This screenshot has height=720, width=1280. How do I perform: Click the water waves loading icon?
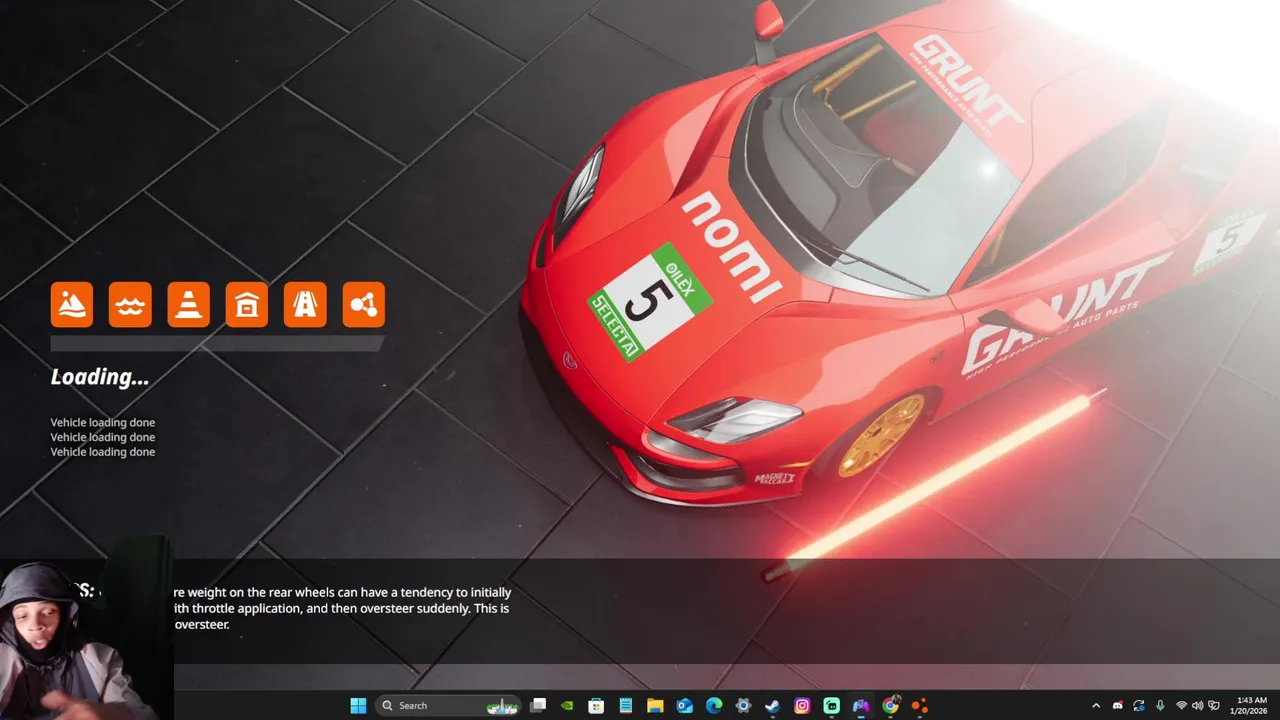click(x=130, y=304)
